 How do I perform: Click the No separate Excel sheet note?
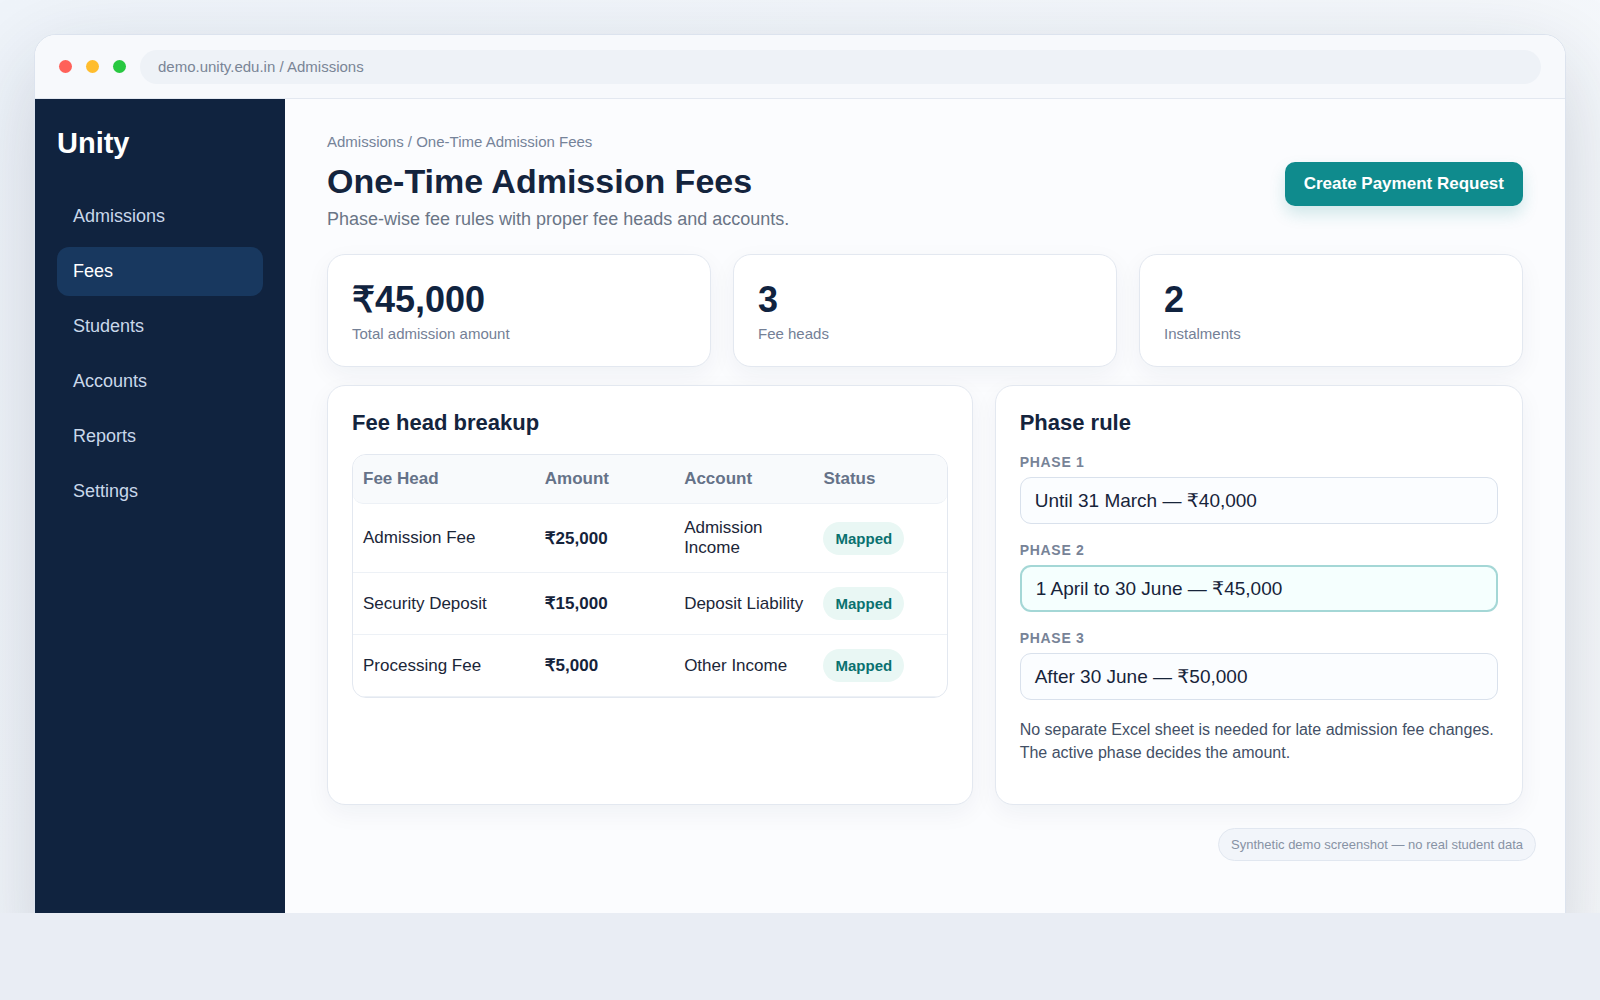pyautogui.click(x=1257, y=741)
